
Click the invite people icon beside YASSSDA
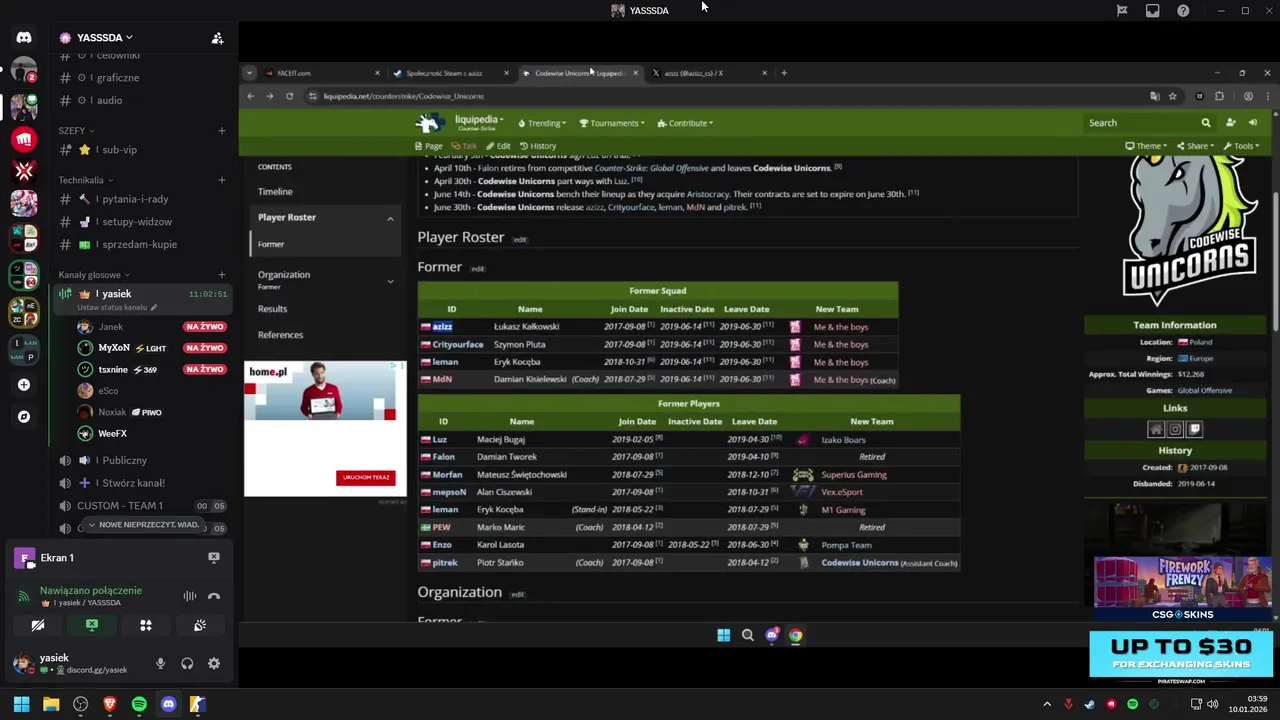pyautogui.click(x=217, y=38)
